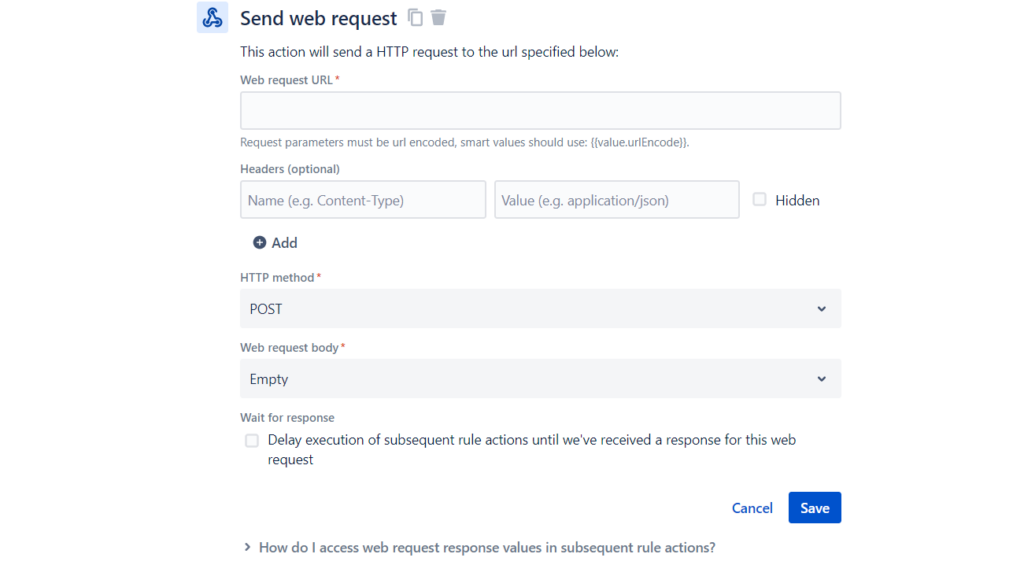
Task: Open the Web request body selector showing Empty
Action: [x=540, y=378]
